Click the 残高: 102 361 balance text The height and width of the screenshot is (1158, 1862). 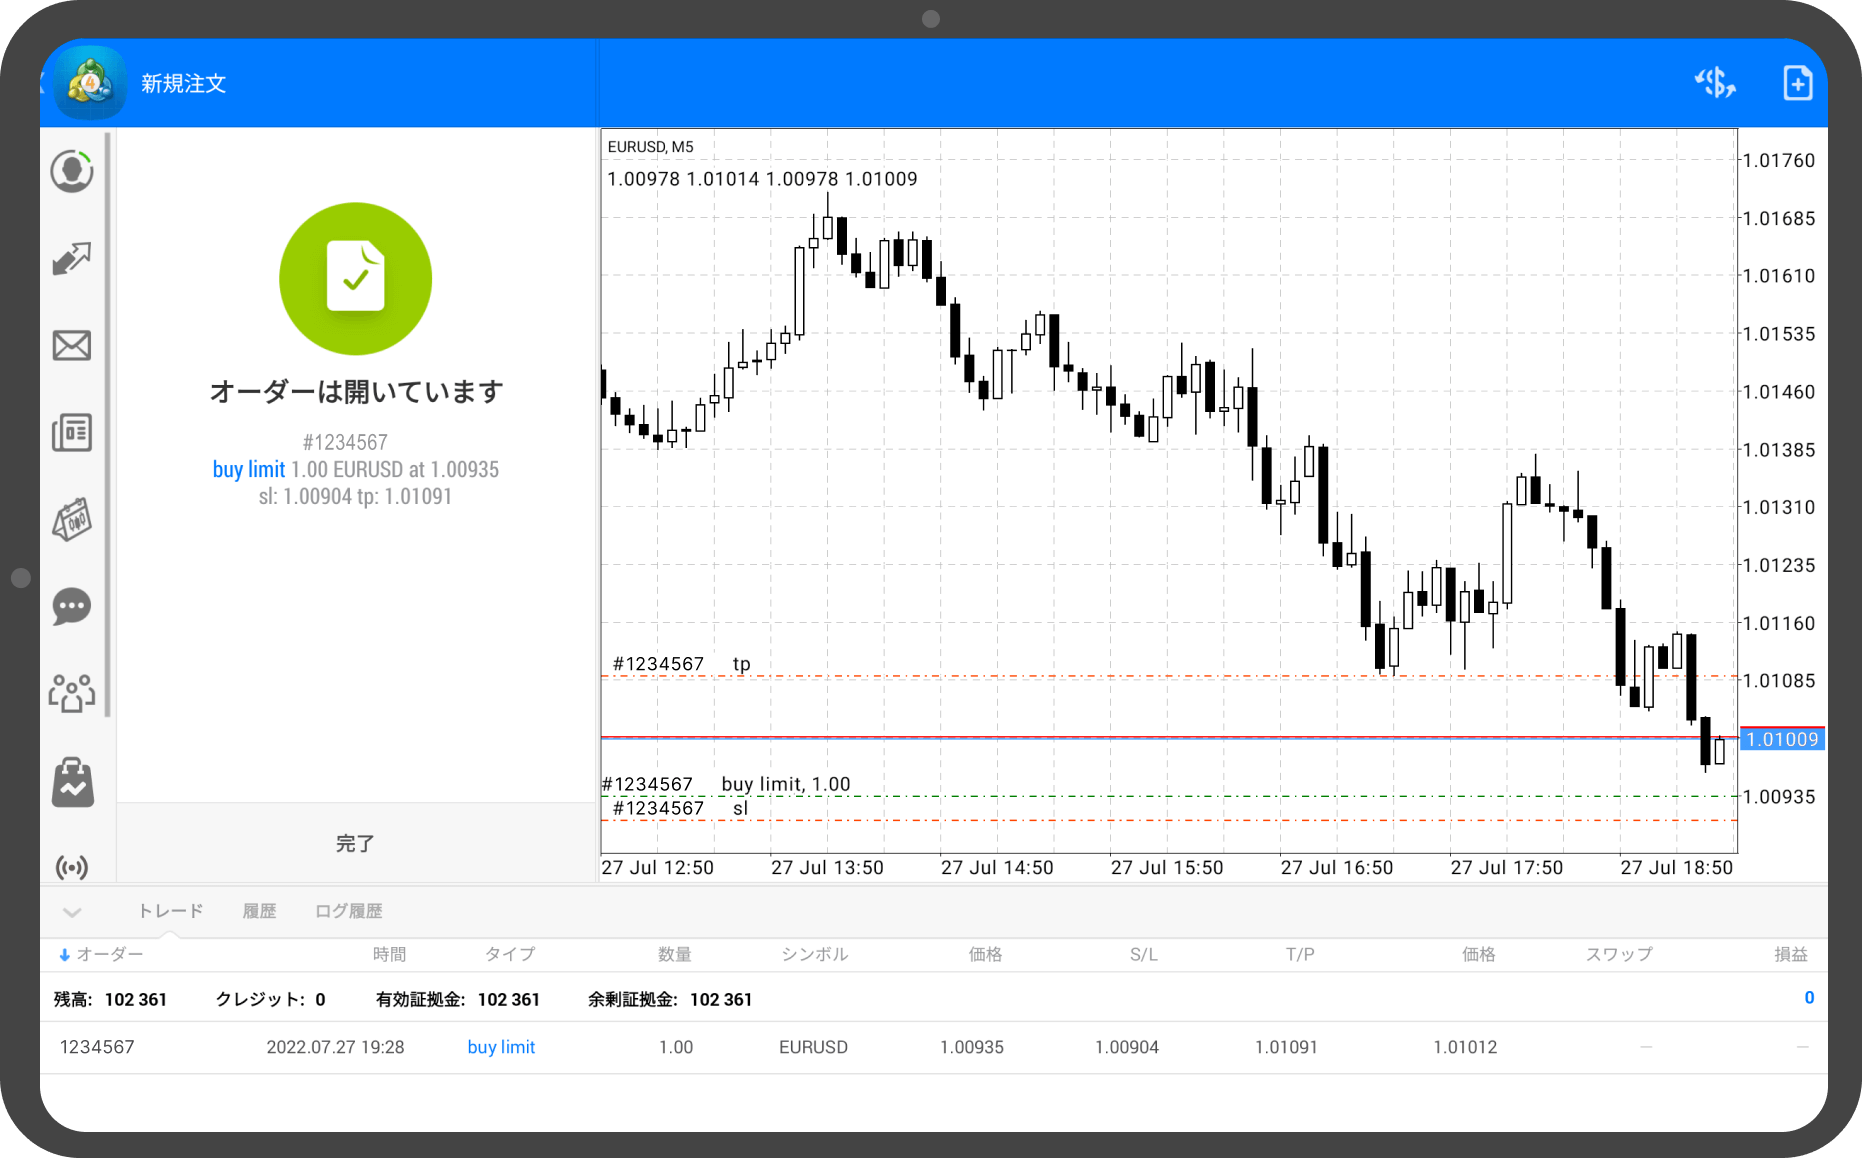coord(110,999)
